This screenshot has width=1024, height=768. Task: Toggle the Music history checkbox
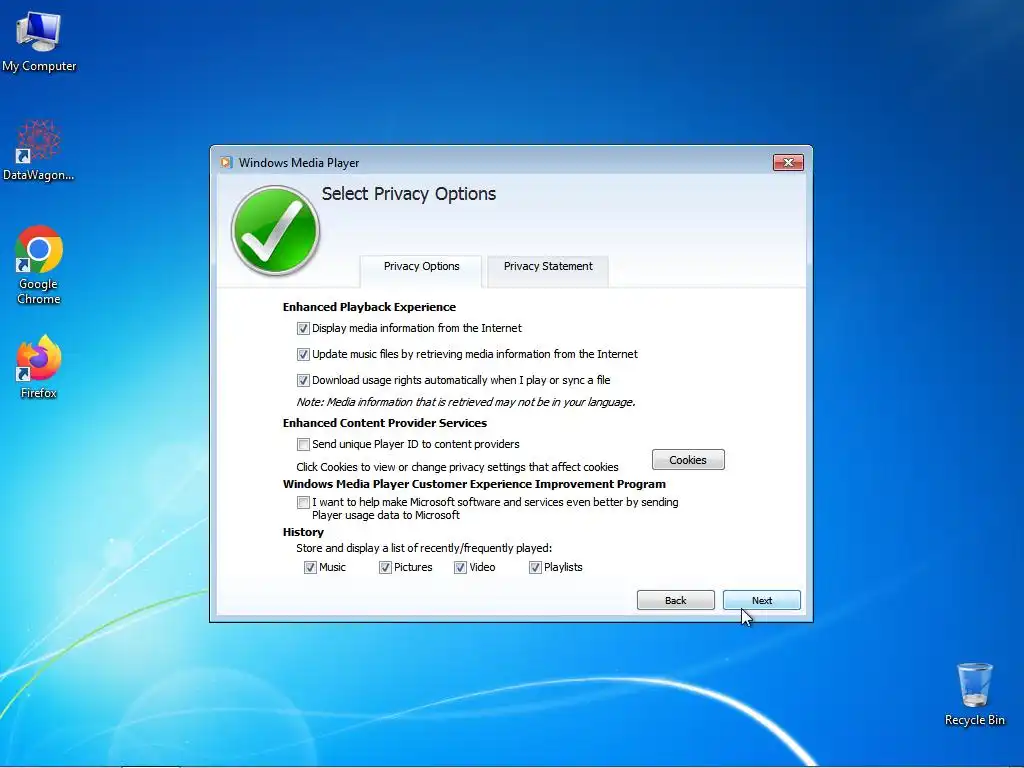click(x=310, y=568)
